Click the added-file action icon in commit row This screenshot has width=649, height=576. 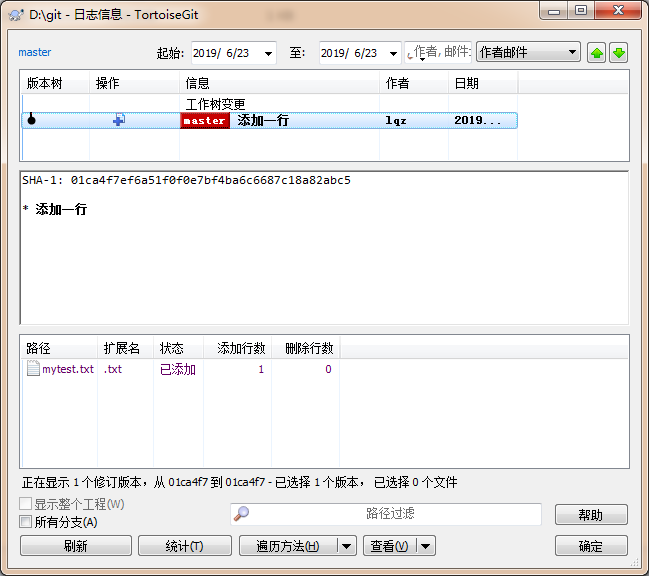click(x=119, y=120)
